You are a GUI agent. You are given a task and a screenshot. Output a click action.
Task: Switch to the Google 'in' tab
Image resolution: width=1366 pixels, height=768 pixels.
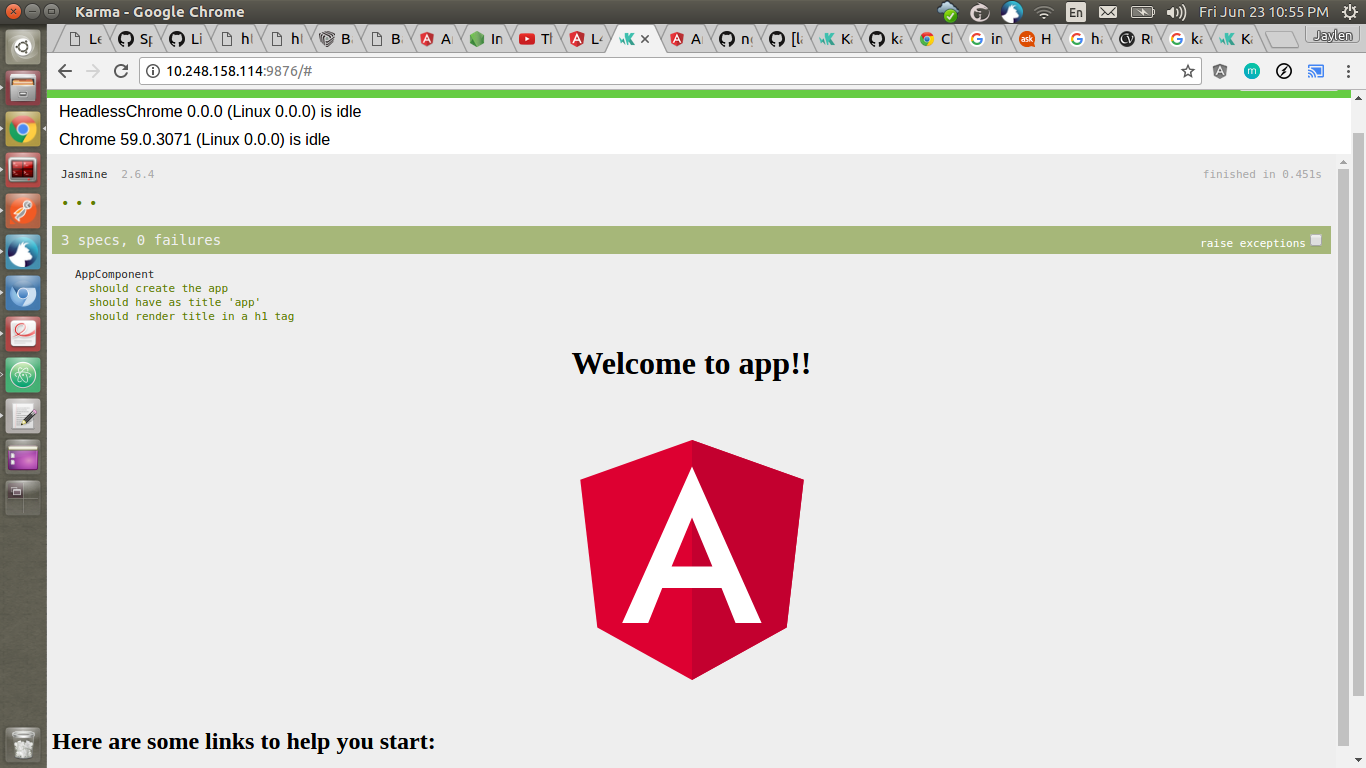pyautogui.click(x=986, y=39)
